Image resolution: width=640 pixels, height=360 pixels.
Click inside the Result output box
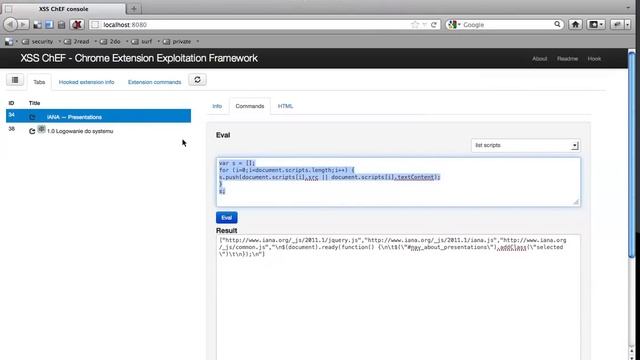398,297
